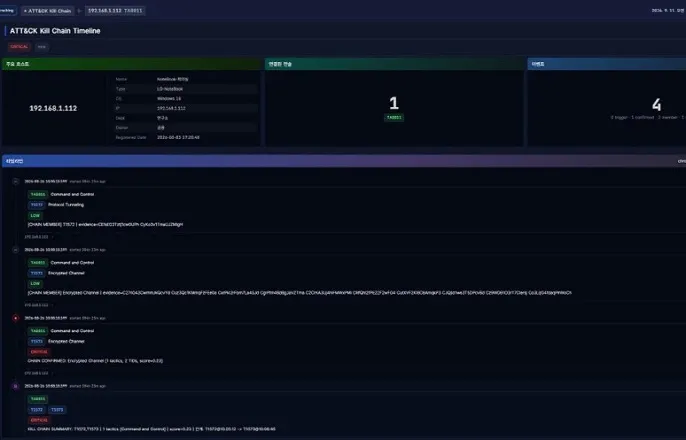This screenshot has width=686, height=440.
Task: Click the TA0011 badge under the count 1
Action: pyautogui.click(x=394, y=118)
